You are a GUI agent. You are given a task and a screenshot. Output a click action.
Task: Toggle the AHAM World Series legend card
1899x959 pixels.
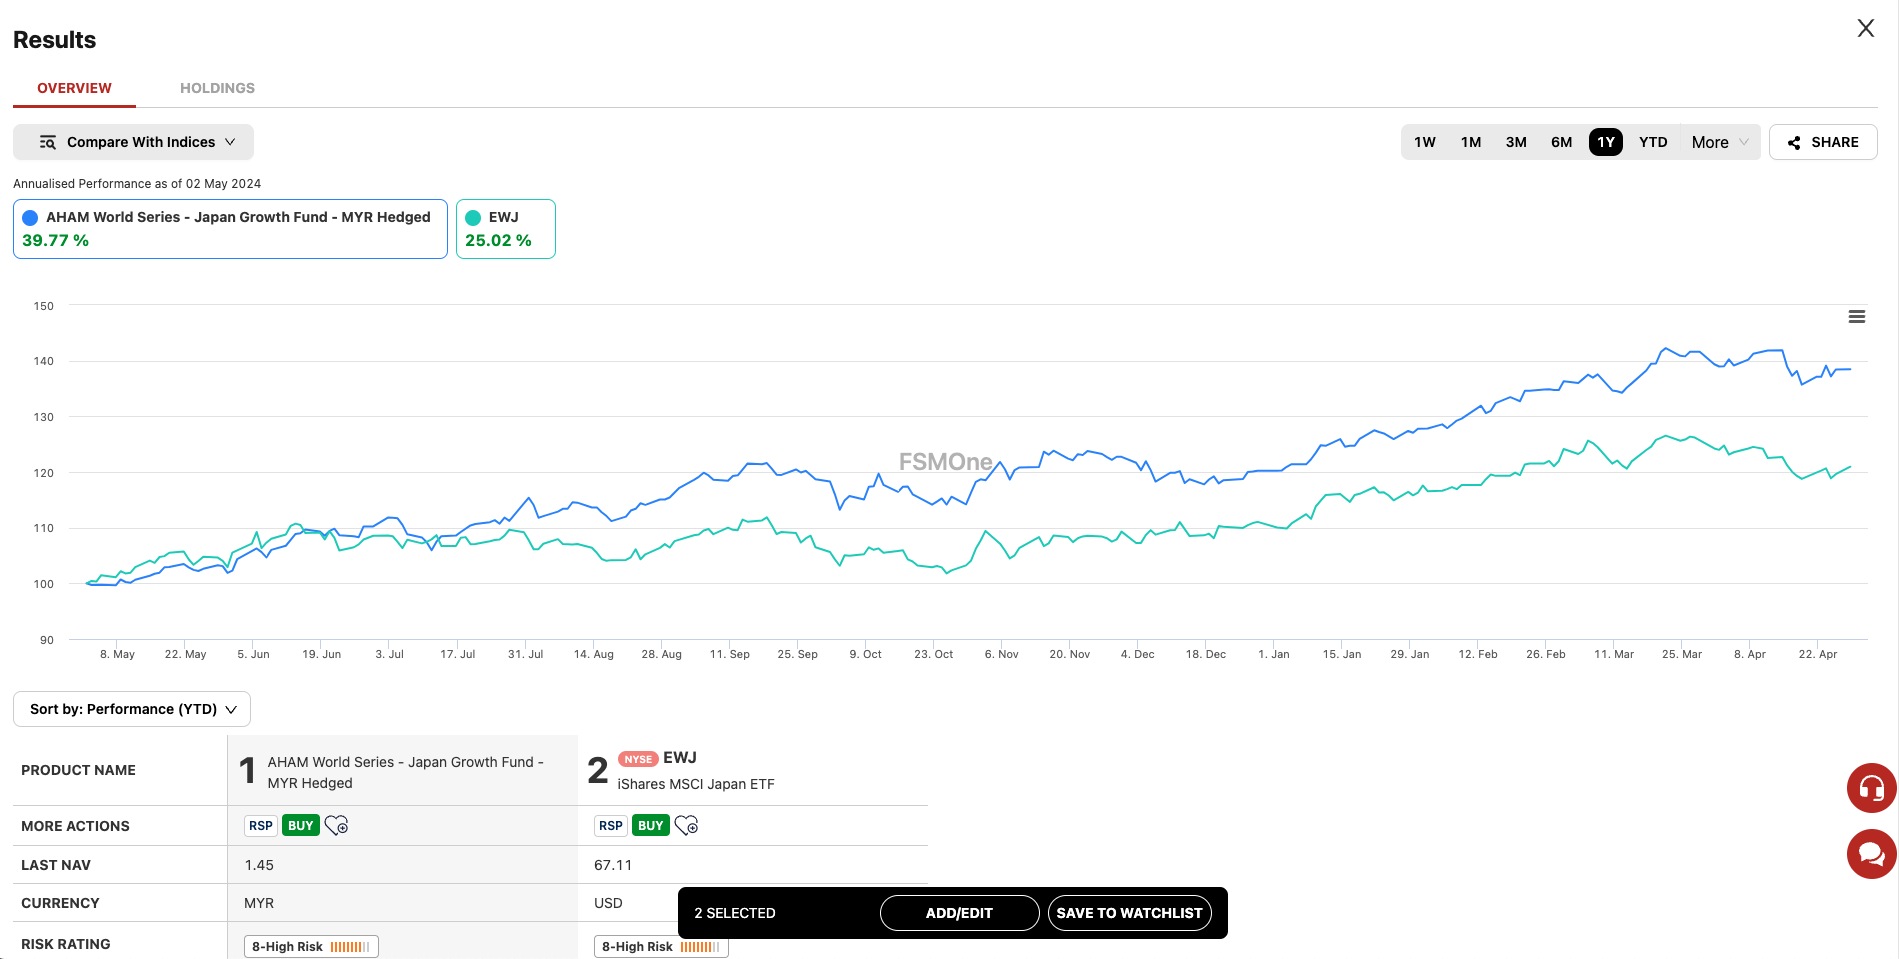pos(230,229)
